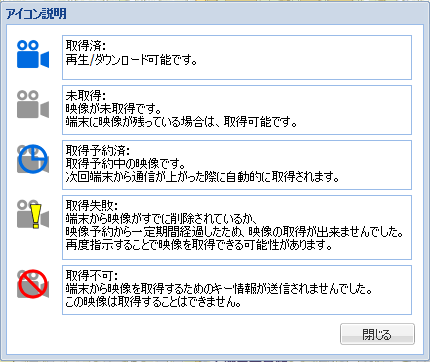Viewport: 430px width, 362px height.
Task: Select the line 次回端末から通信が上がった際に自動的に取得されます。
Action: click(202, 177)
